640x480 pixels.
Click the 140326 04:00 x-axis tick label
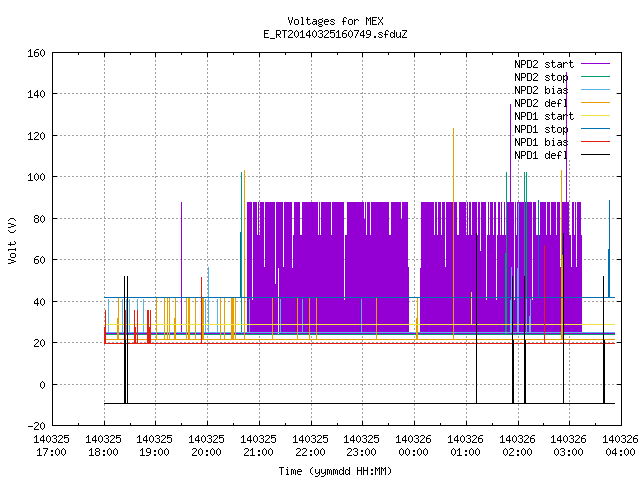[620, 446]
